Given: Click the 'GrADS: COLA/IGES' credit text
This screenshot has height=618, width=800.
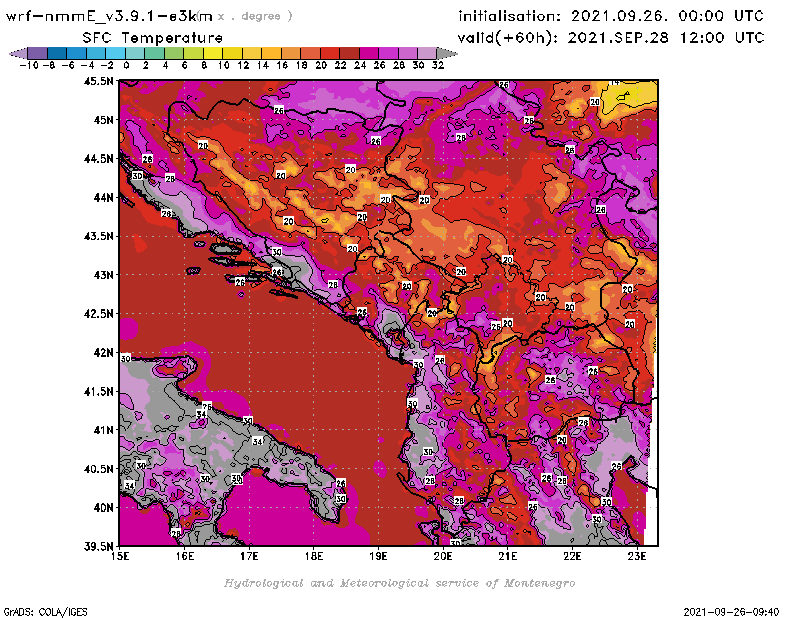Looking at the screenshot, I should tap(45, 612).
